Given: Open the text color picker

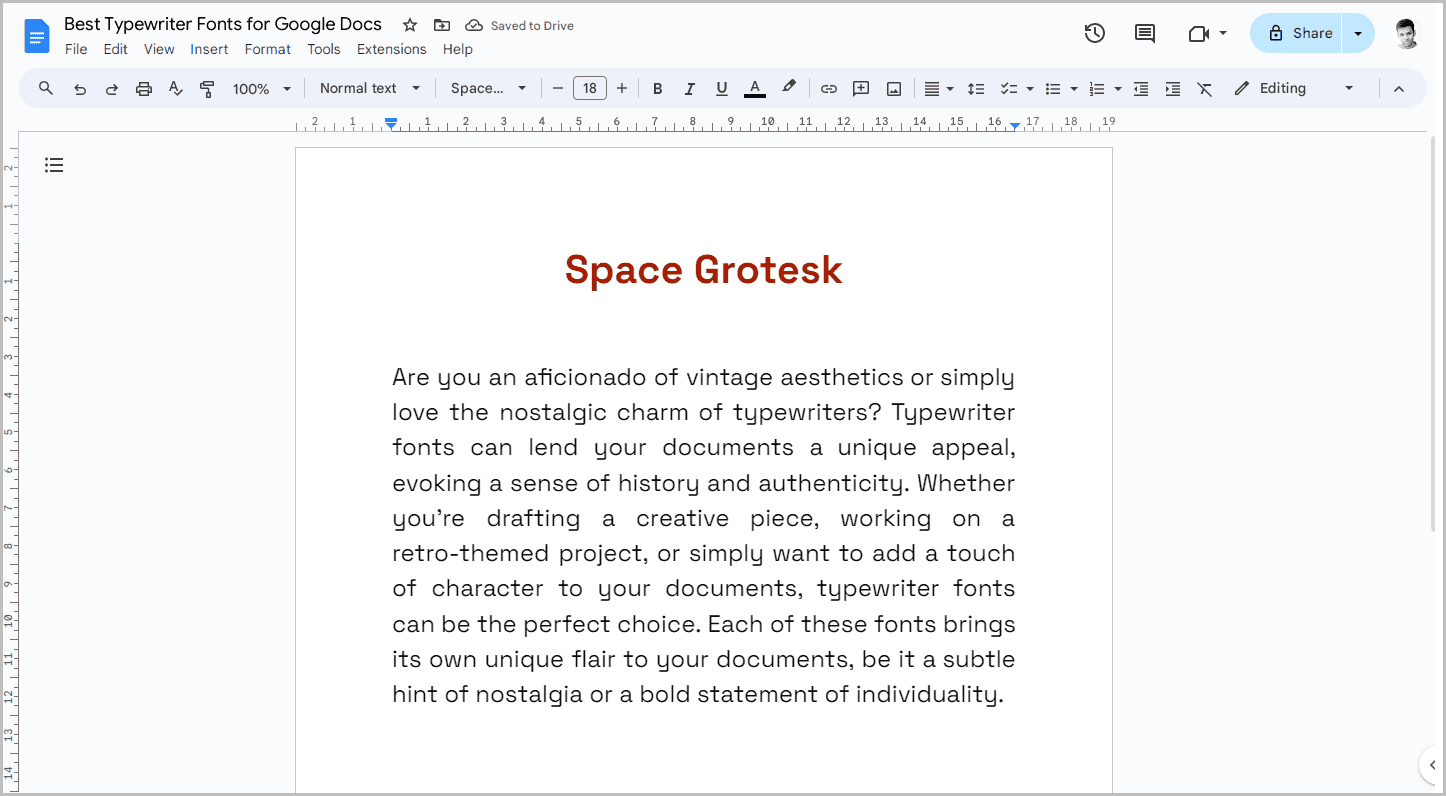Looking at the screenshot, I should click(x=755, y=88).
